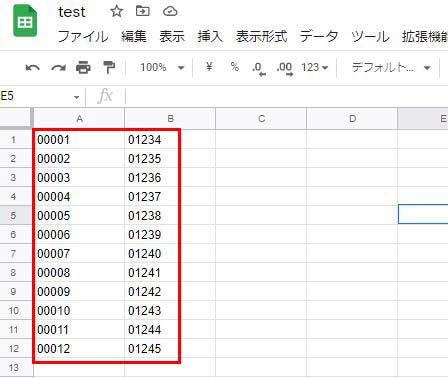Click cell A1 containing 00001
Image resolution: width=448 pixels, height=378 pixels.
79,139
